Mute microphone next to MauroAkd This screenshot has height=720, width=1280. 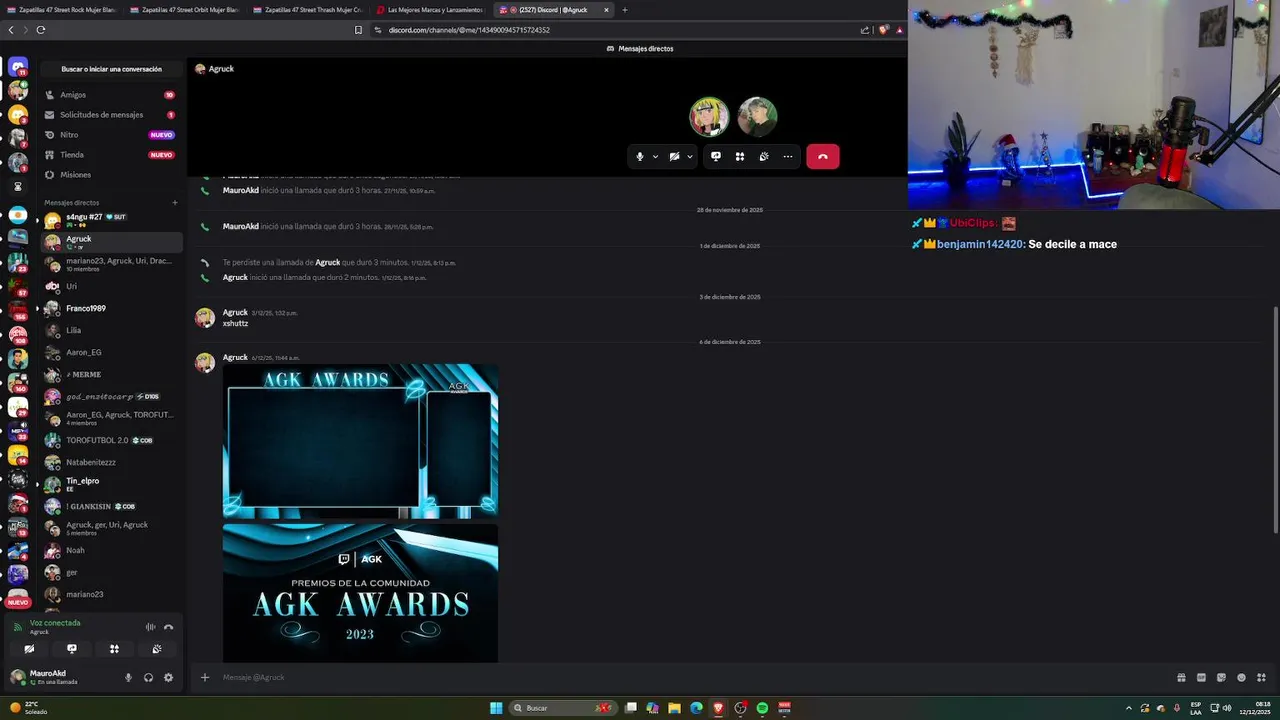click(128, 677)
